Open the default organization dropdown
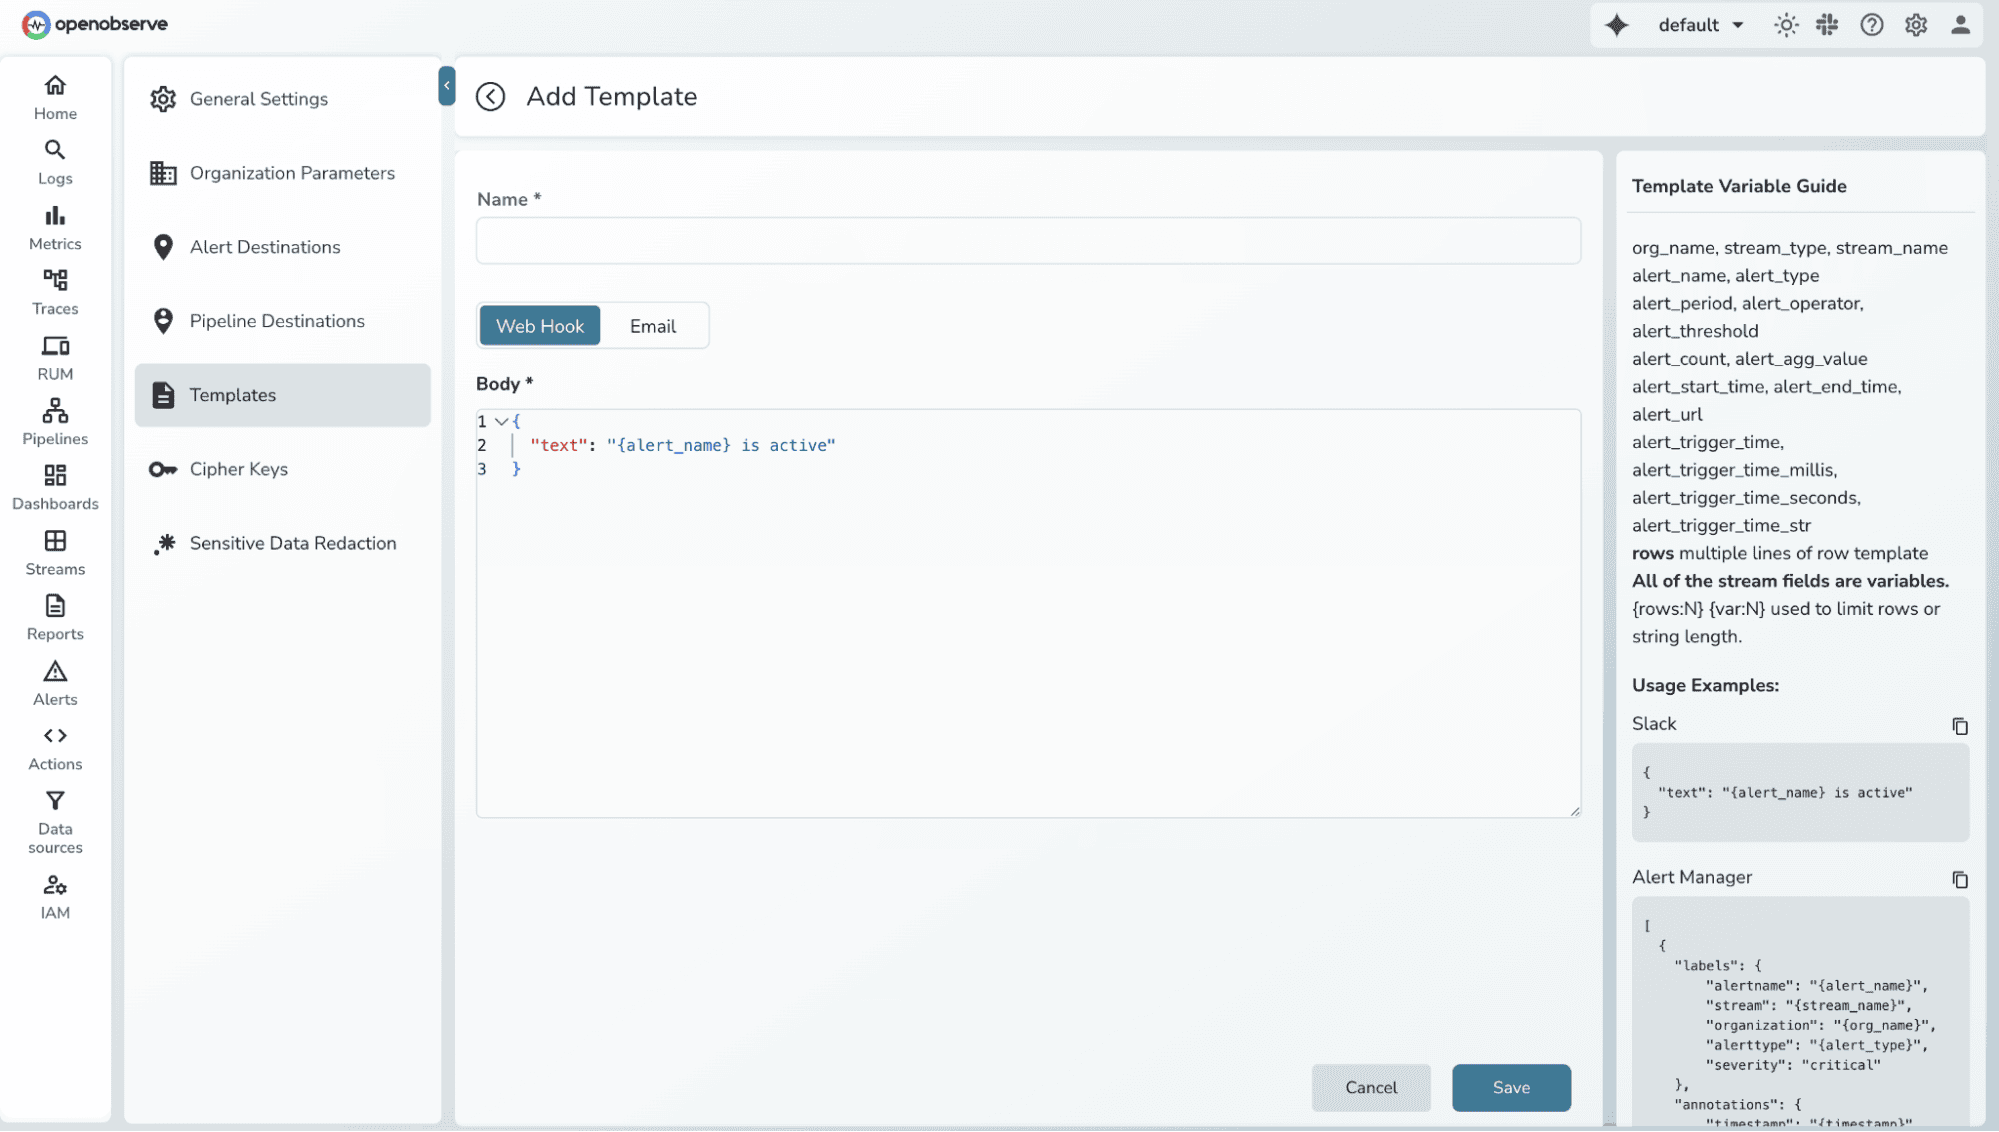Viewport: 1999px width, 1132px height. click(x=1700, y=24)
